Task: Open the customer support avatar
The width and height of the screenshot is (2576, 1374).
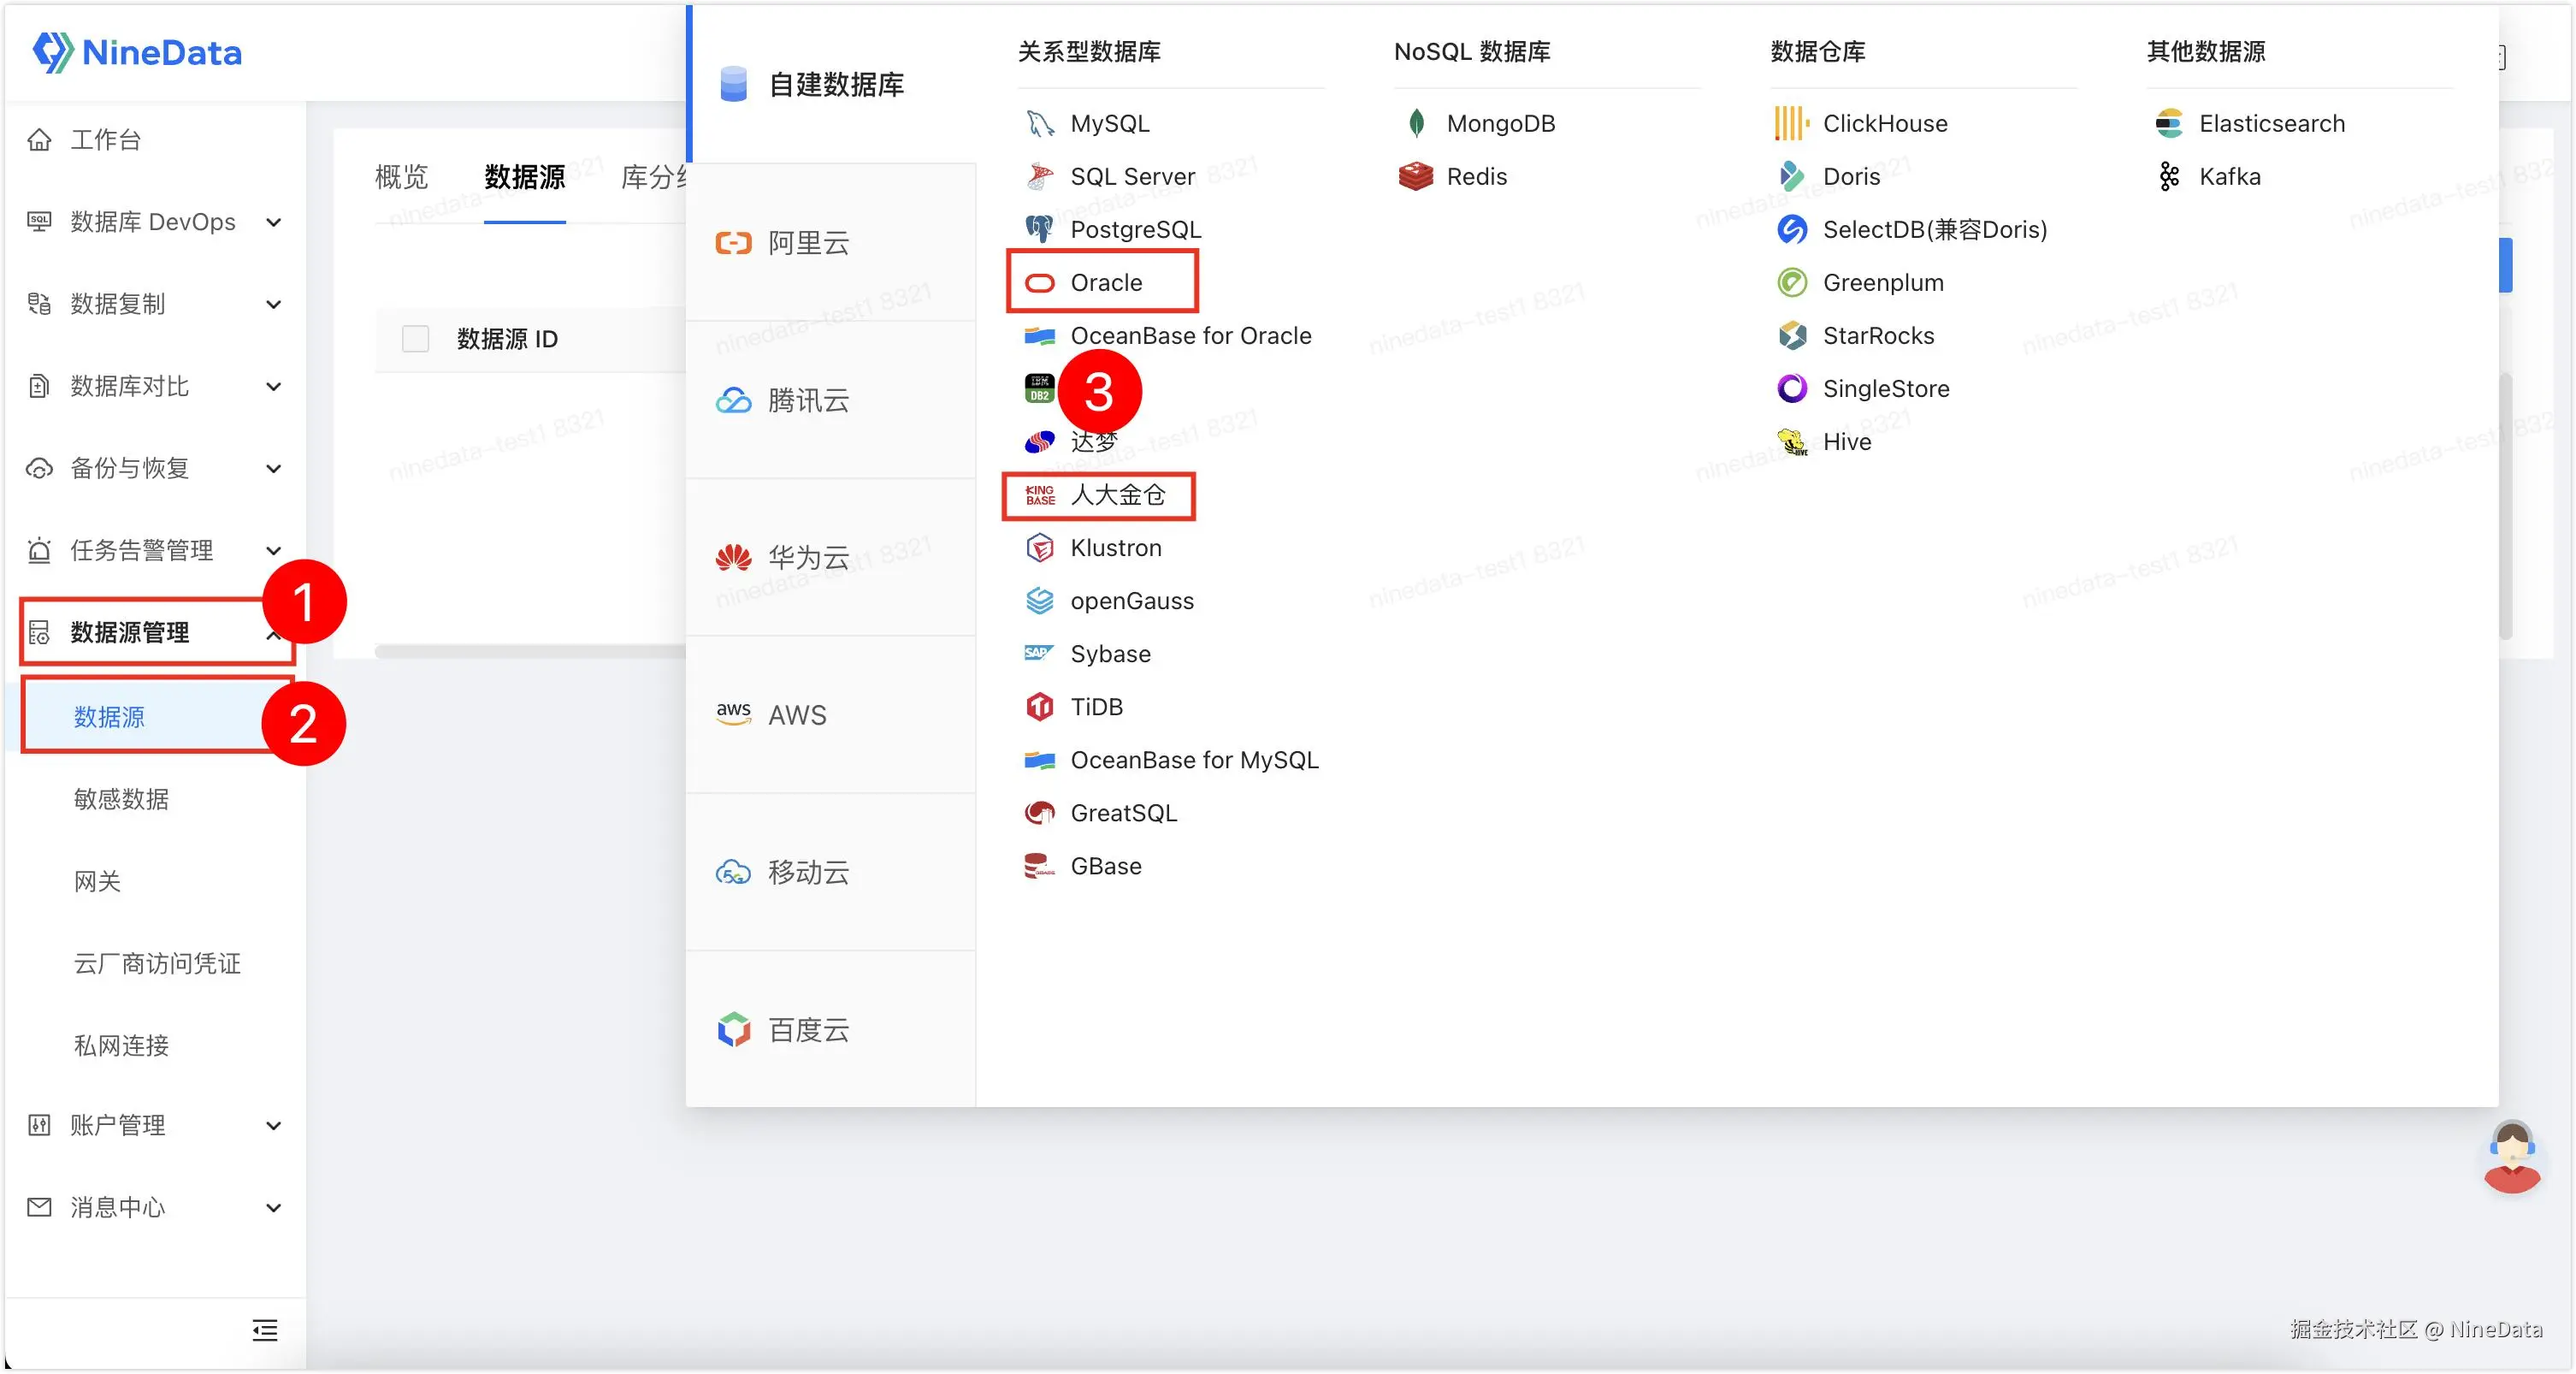Action: pos(2511,1158)
